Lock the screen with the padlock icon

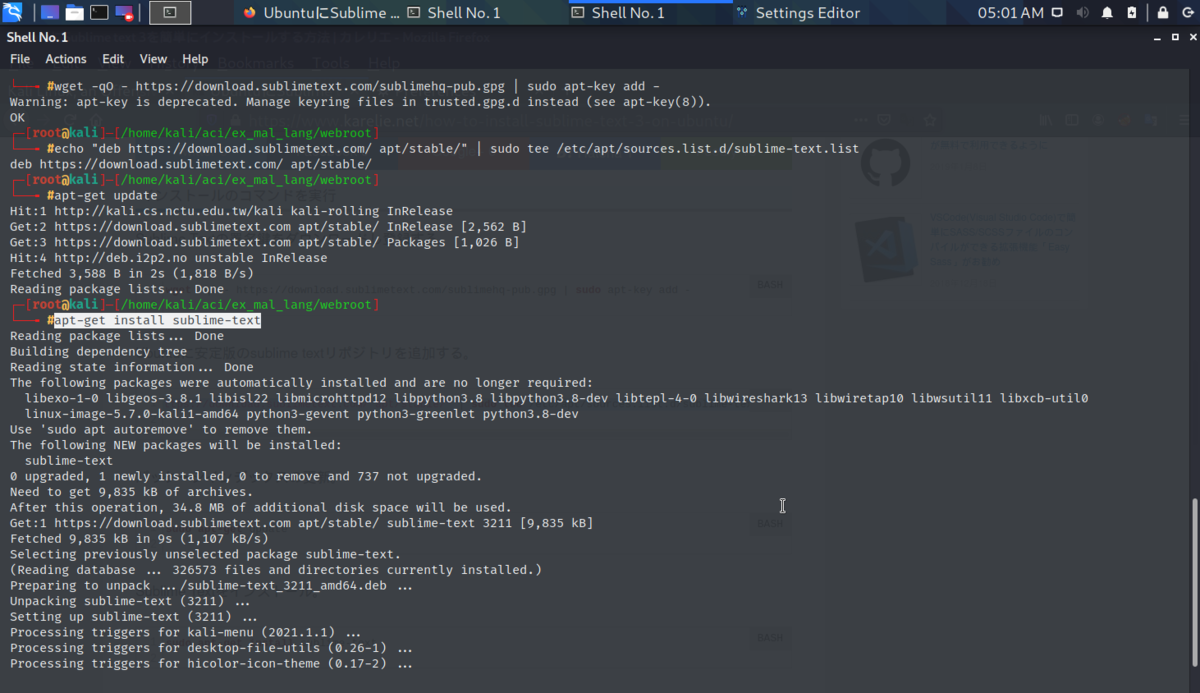point(1163,13)
